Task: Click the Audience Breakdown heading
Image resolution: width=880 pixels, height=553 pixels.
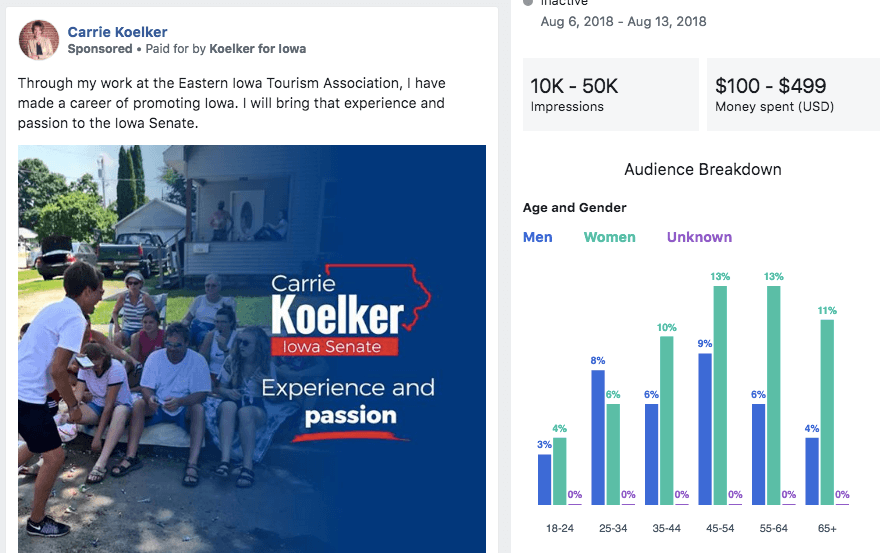Action: [x=703, y=170]
